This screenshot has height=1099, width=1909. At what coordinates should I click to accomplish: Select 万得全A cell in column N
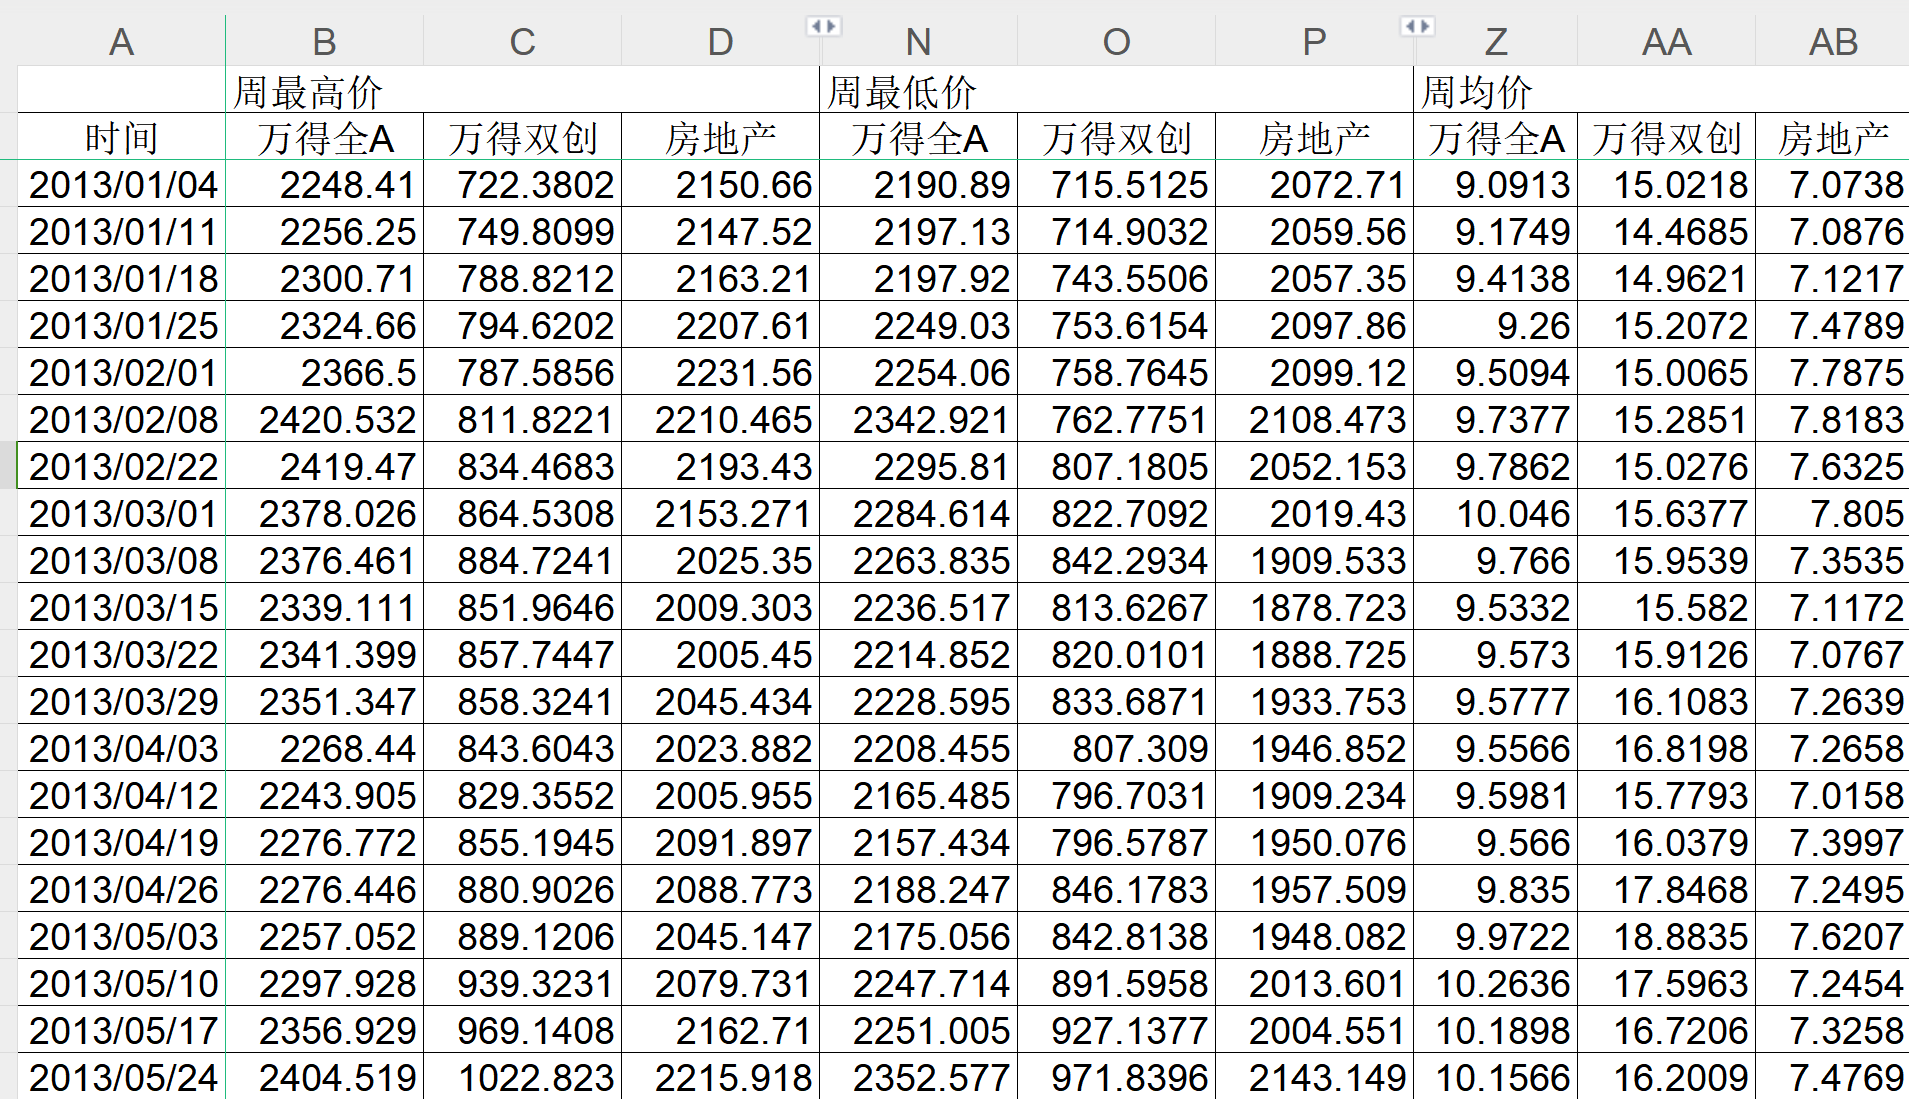pos(918,137)
